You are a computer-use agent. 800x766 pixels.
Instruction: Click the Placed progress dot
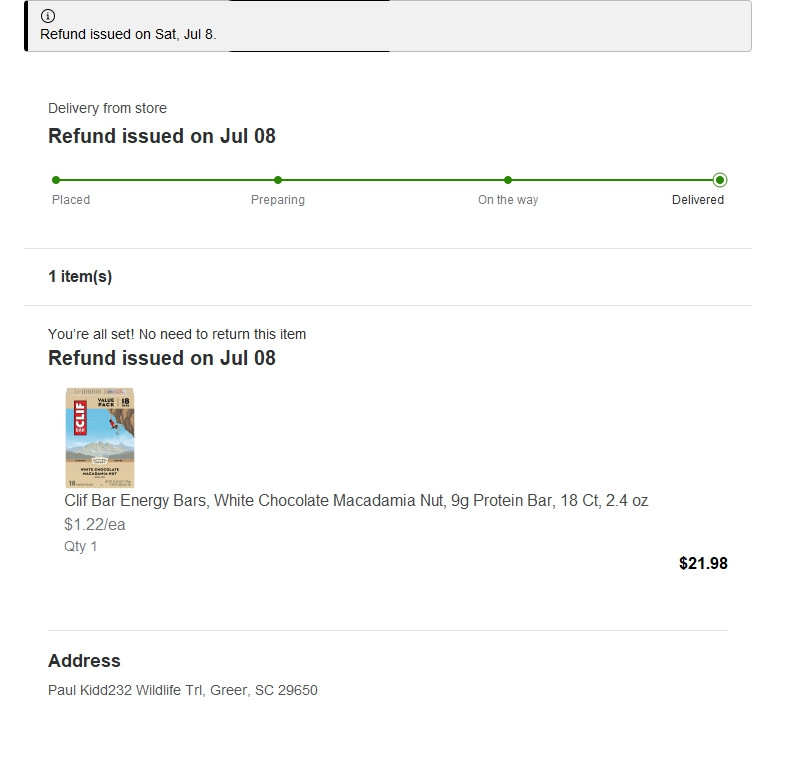click(56, 180)
